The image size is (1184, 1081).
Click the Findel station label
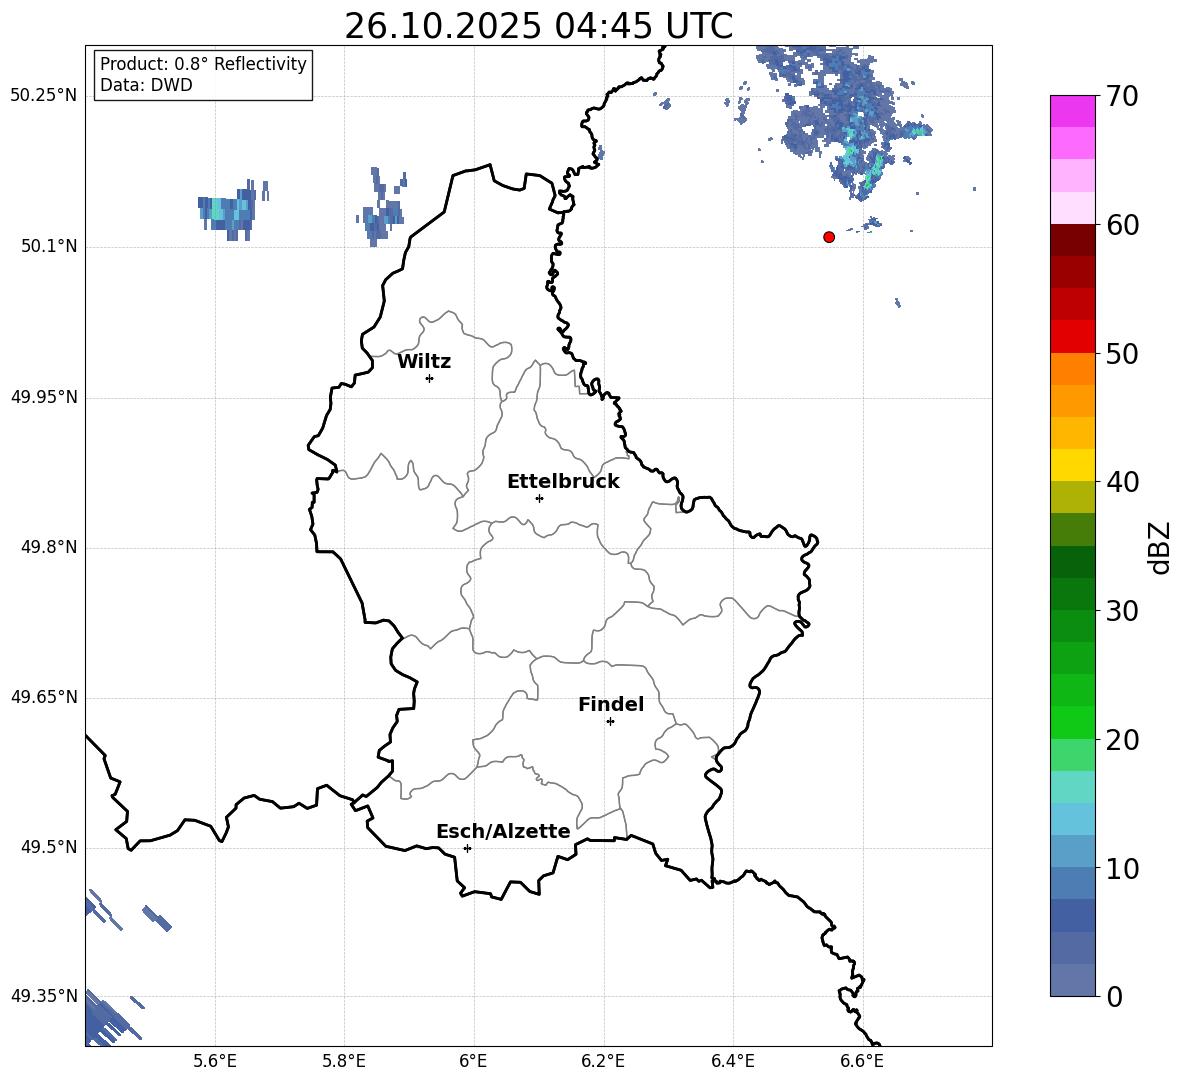(x=611, y=704)
